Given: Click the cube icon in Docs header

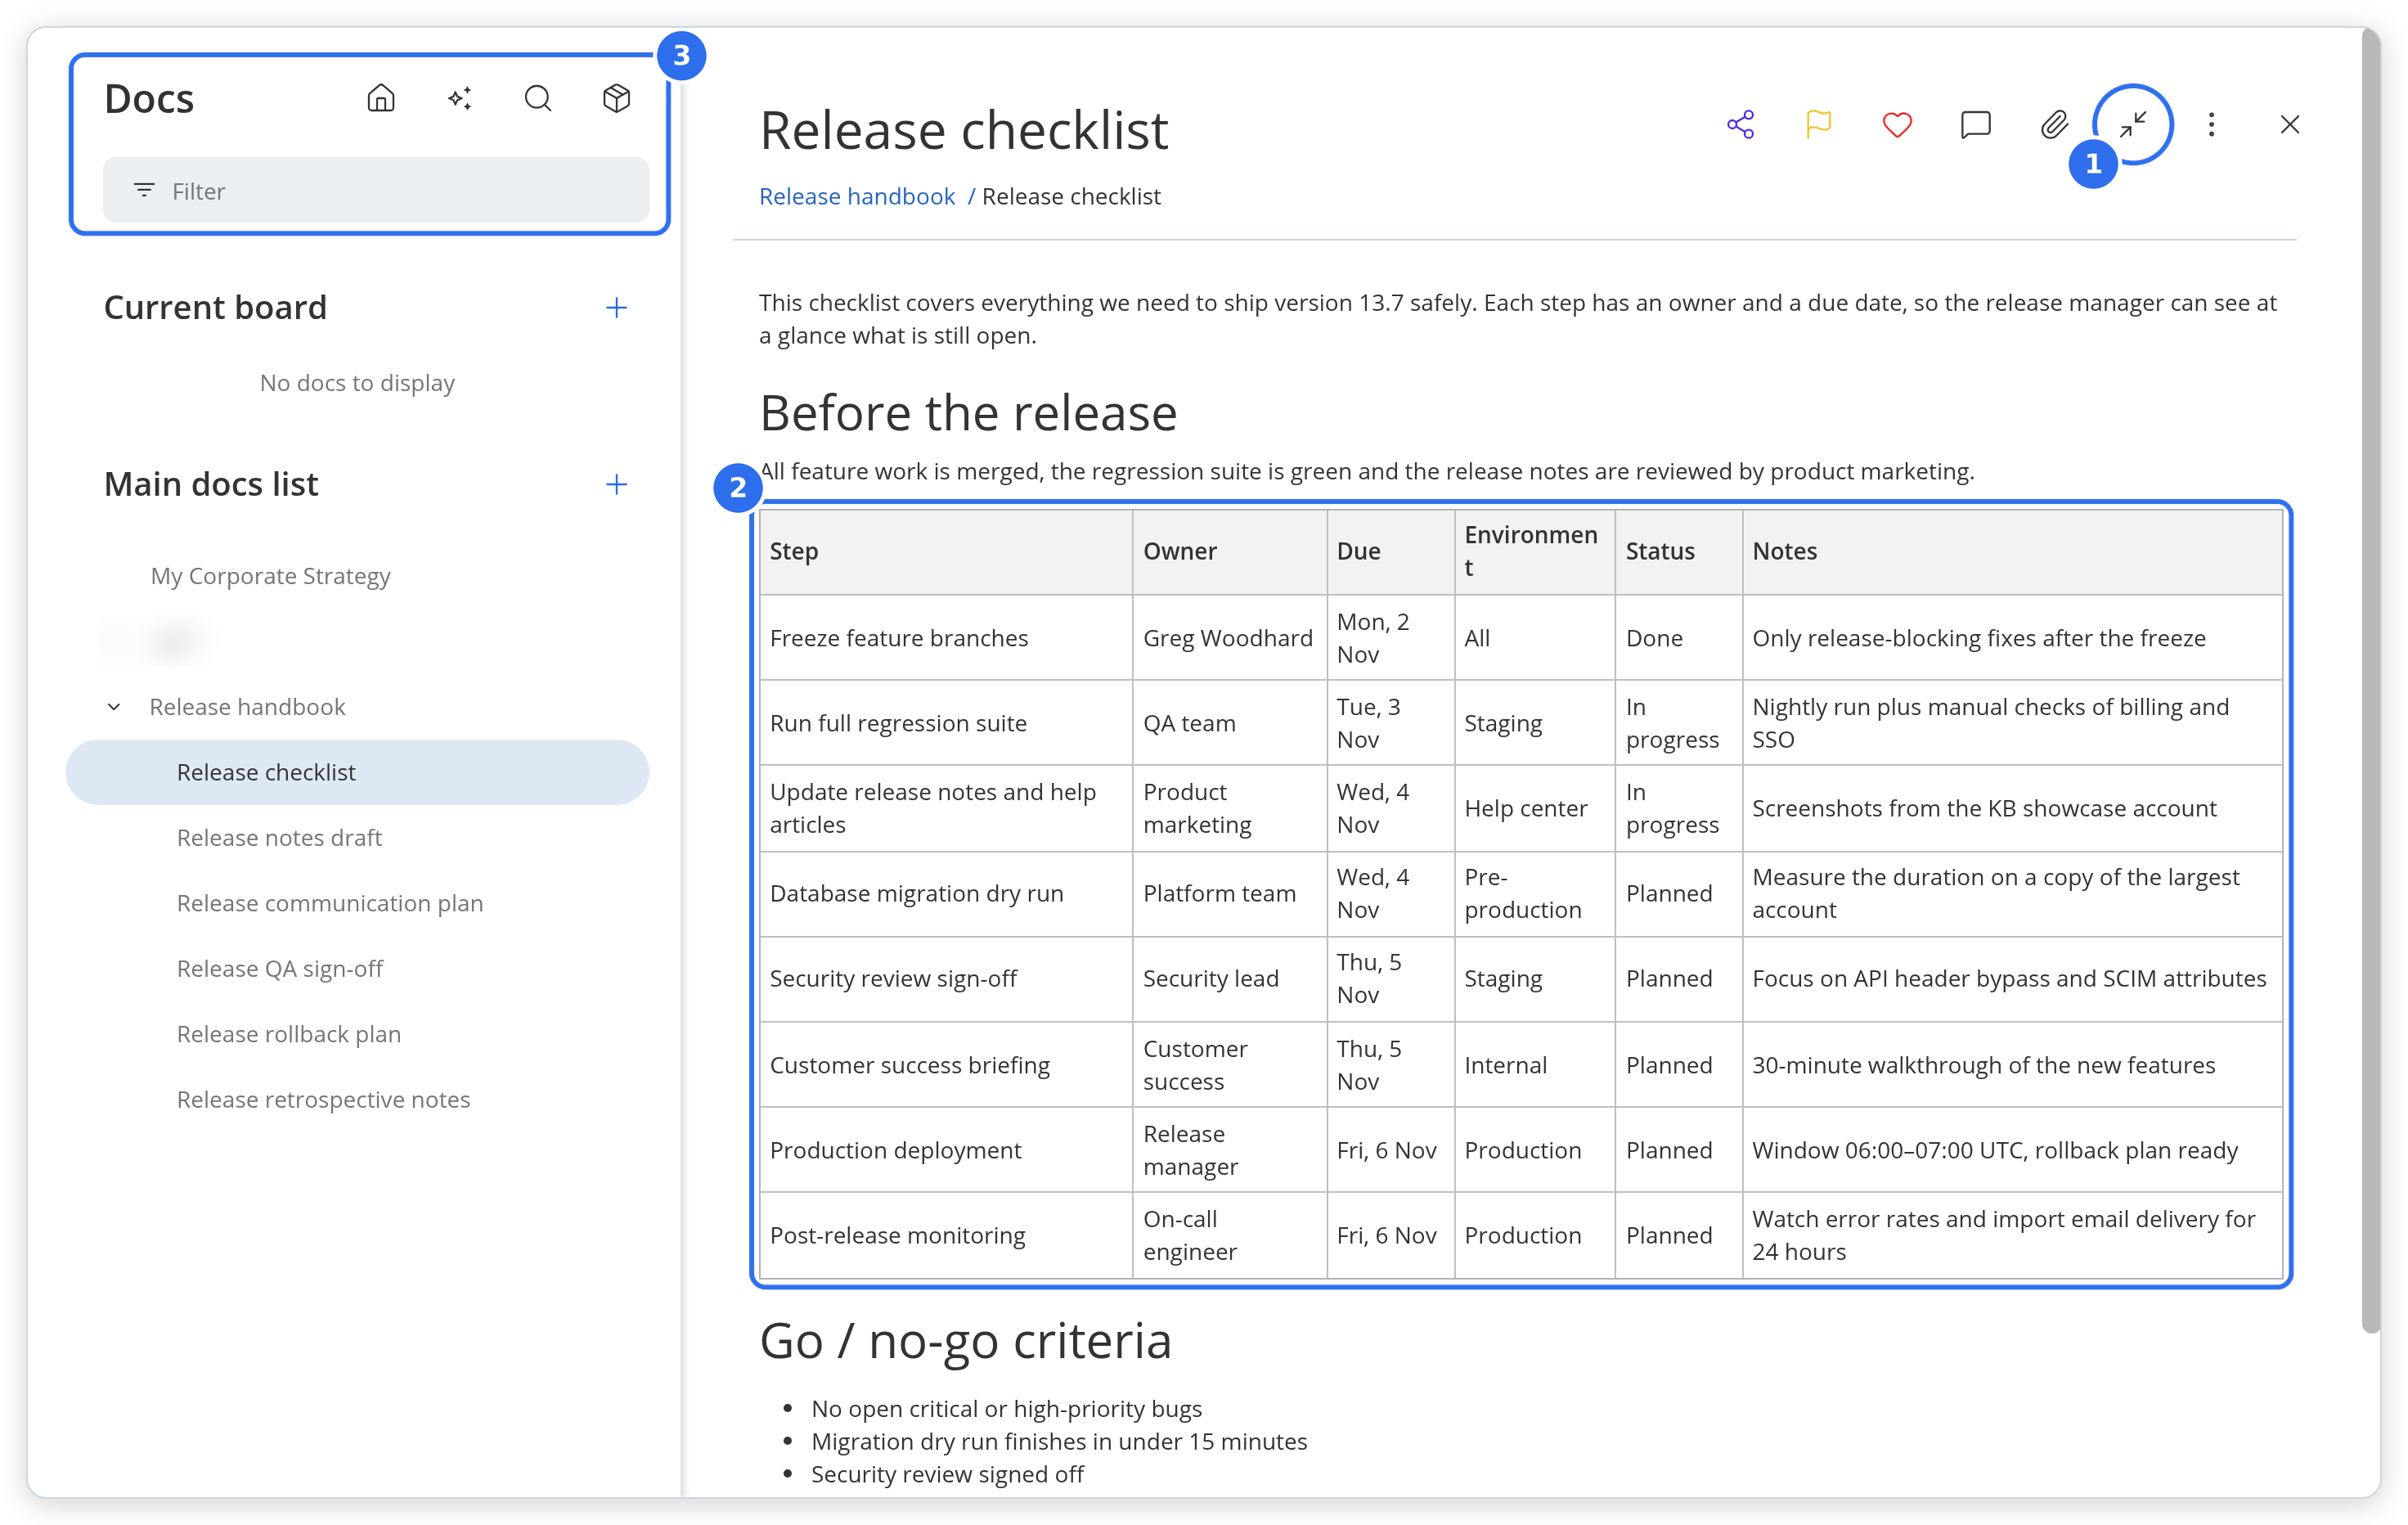Looking at the screenshot, I should [x=617, y=98].
